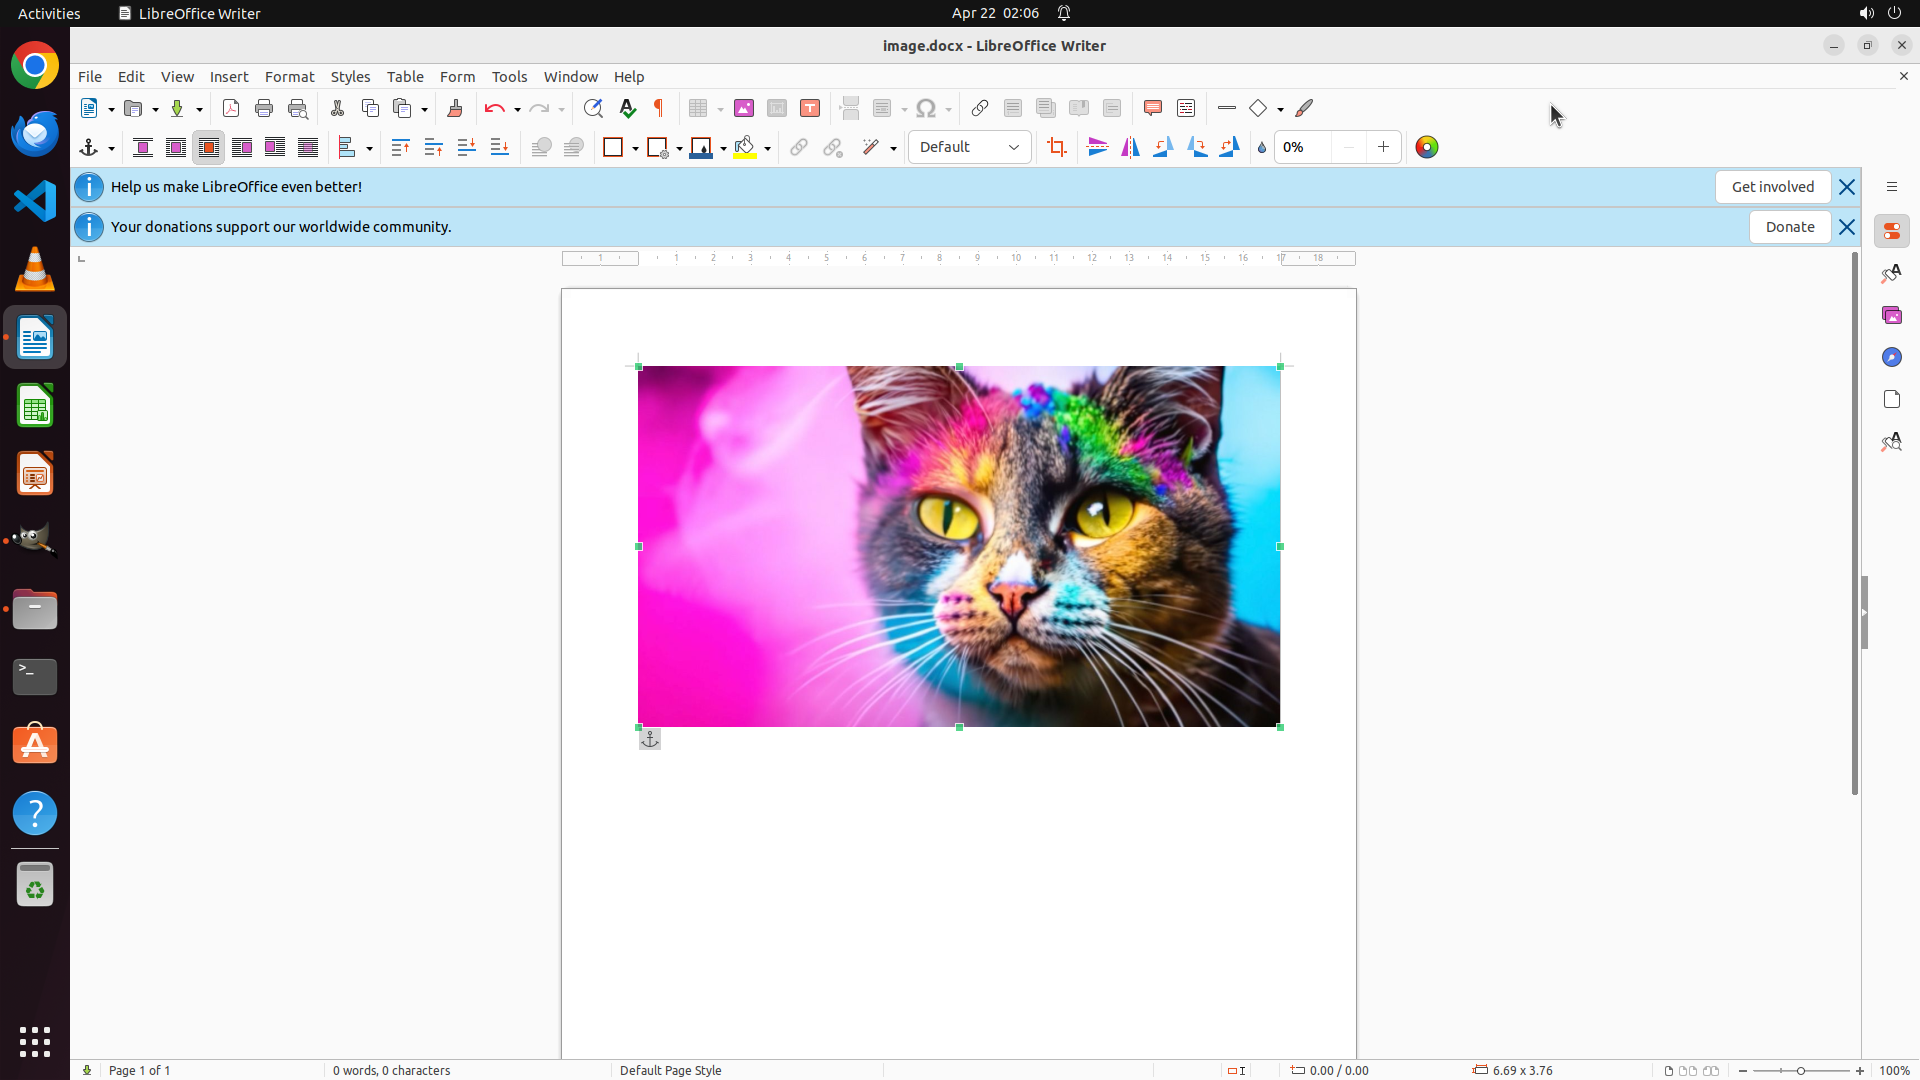
Task: Open the image Color toolbar wheel
Action: click(x=1427, y=147)
